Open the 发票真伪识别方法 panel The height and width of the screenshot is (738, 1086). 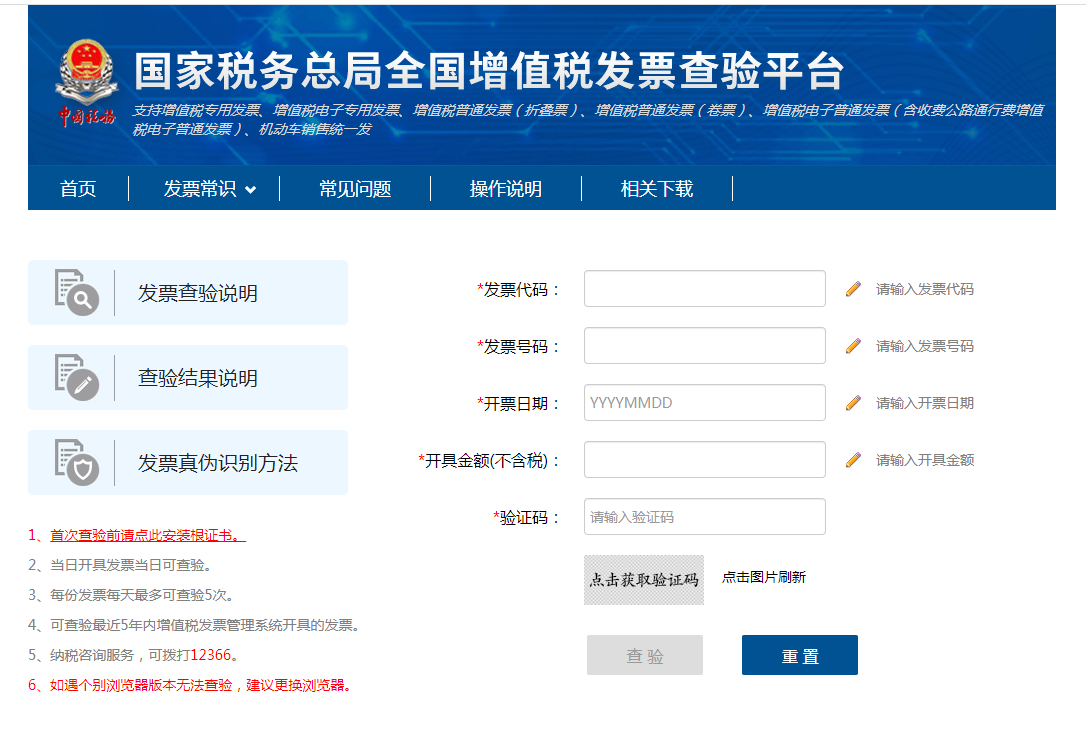tap(188, 462)
